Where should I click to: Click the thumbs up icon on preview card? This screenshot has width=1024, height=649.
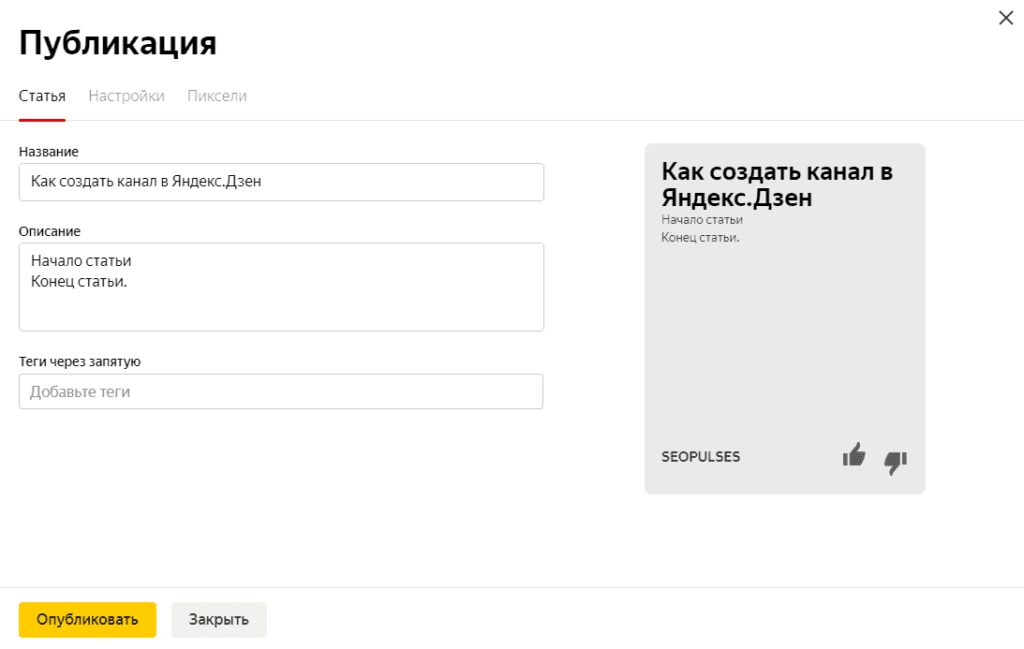(x=854, y=457)
